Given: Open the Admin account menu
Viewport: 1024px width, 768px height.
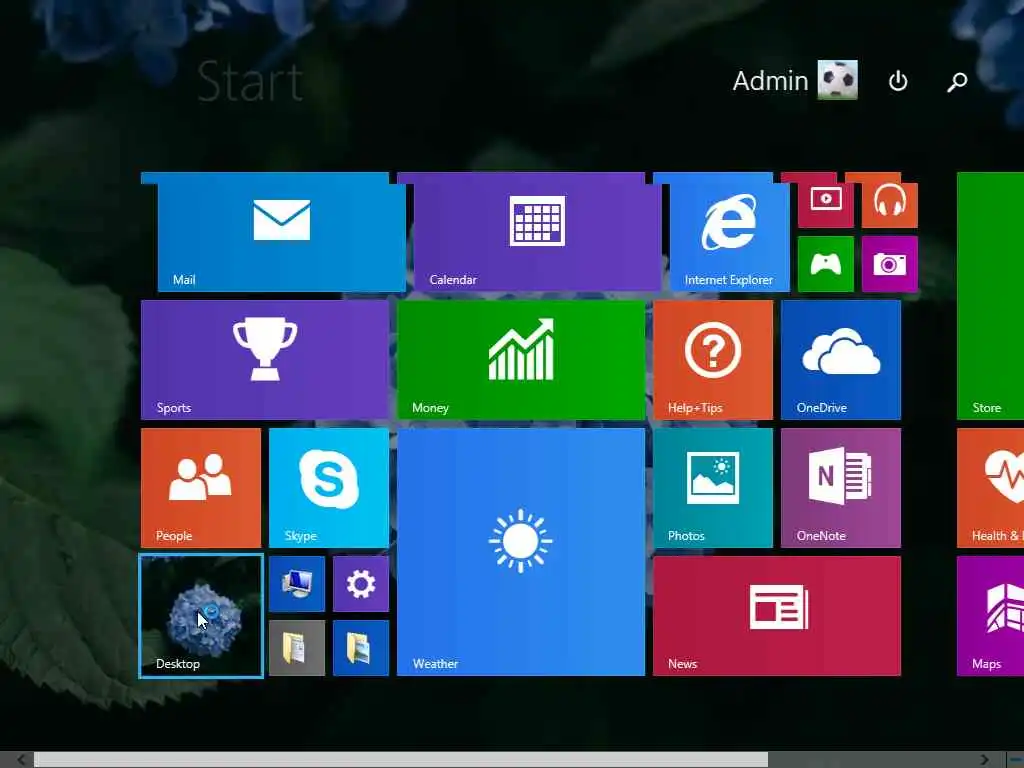Looking at the screenshot, I should 795,80.
